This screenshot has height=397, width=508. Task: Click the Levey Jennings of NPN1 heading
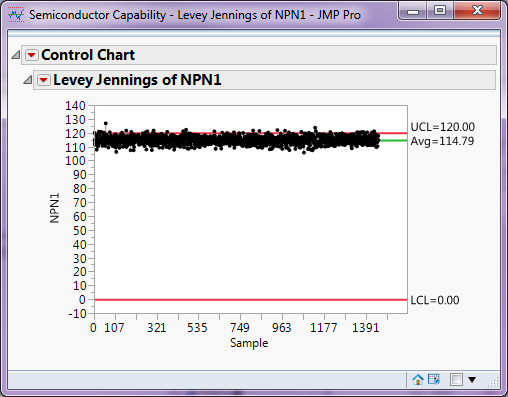point(137,80)
